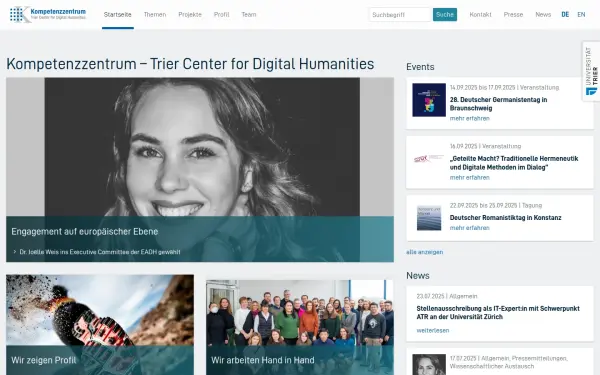Select the main page title heading
The height and width of the screenshot is (375, 600).
[x=190, y=64]
